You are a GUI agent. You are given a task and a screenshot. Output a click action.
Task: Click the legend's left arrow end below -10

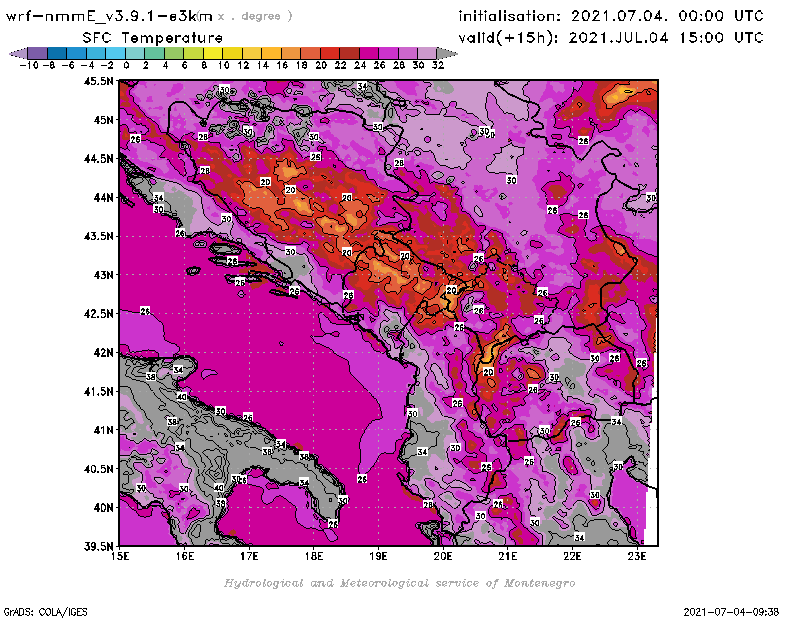point(18,53)
